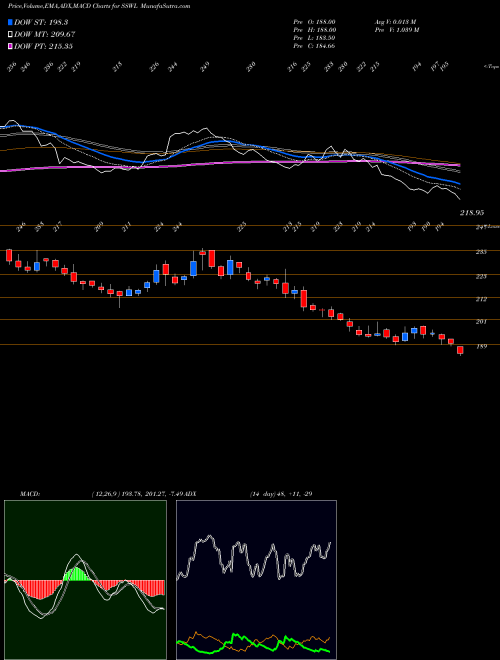Viewport: 500px width, 660px height.
Task: Select the 'DOW MT: 209.67' label
Action: [45, 34]
